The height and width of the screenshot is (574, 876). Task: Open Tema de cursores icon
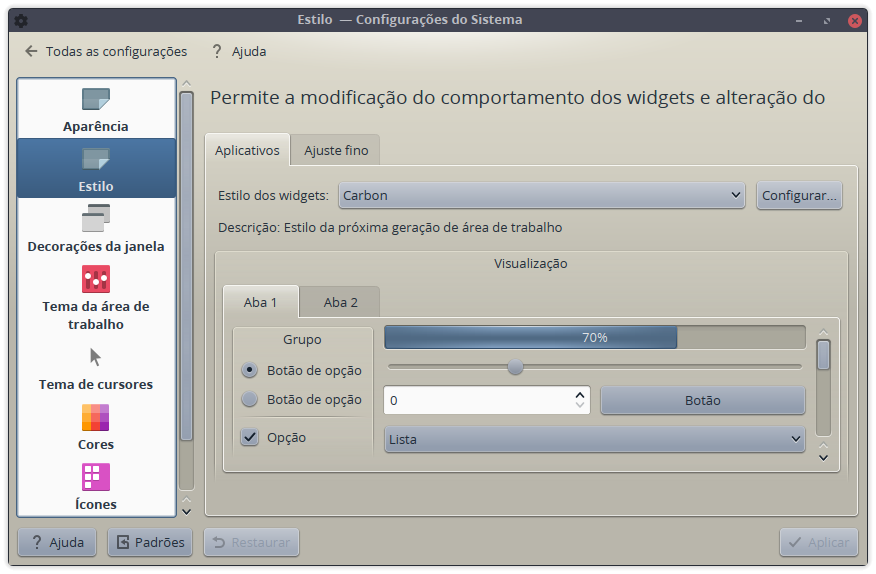coord(96,357)
